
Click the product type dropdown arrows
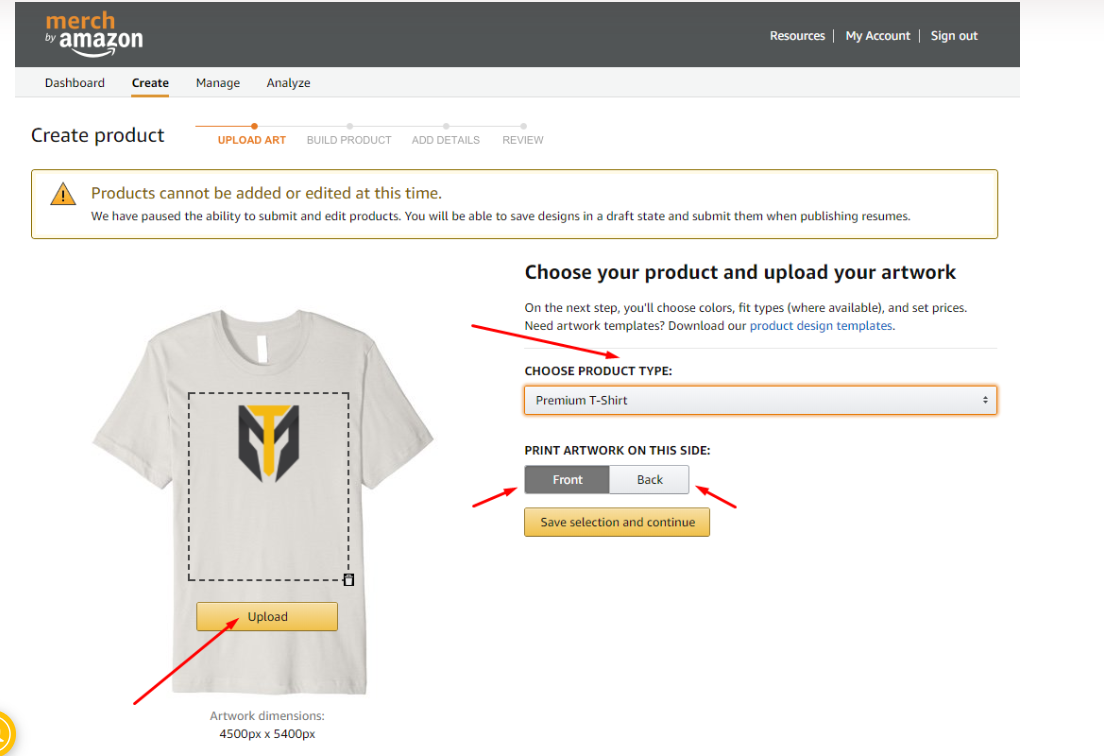click(985, 400)
